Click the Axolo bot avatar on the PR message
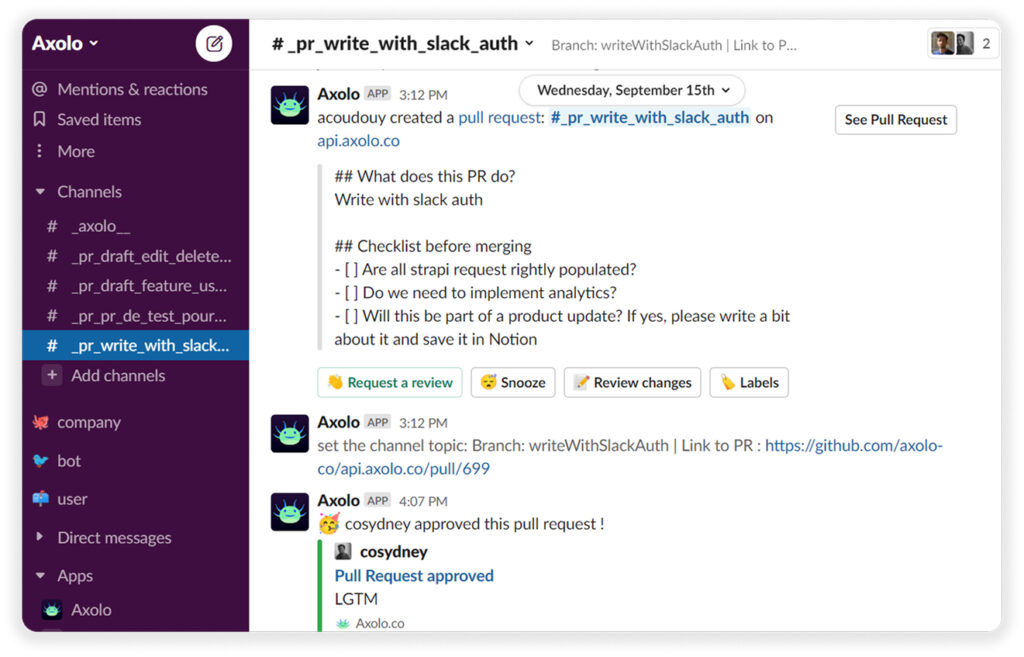This screenshot has height=657, width=1024. [x=289, y=104]
